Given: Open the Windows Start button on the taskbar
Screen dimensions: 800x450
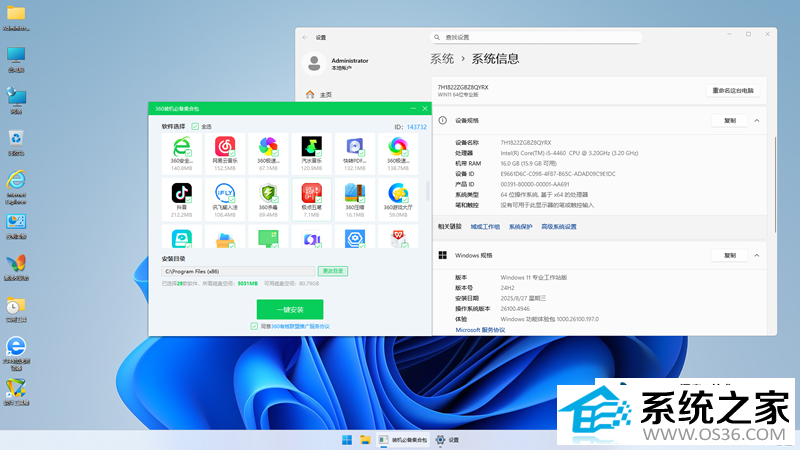Looking at the screenshot, I should [x=347, y=440].
